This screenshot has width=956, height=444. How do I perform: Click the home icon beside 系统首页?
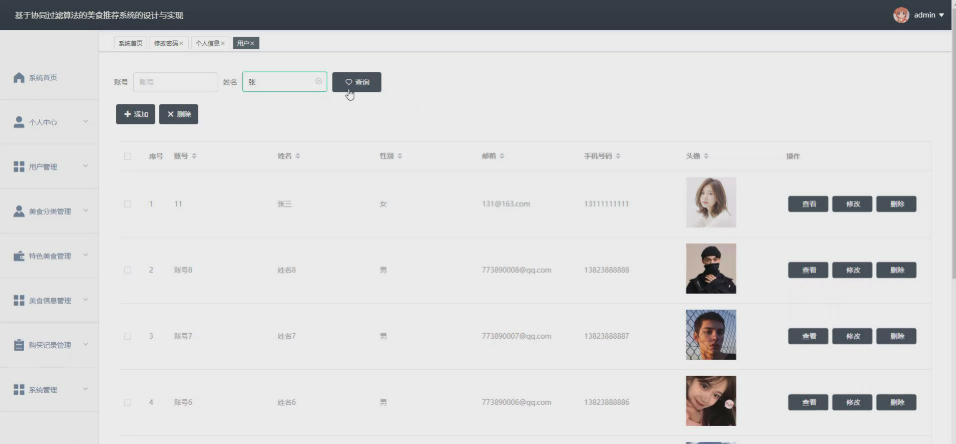[x=19, y=77]
